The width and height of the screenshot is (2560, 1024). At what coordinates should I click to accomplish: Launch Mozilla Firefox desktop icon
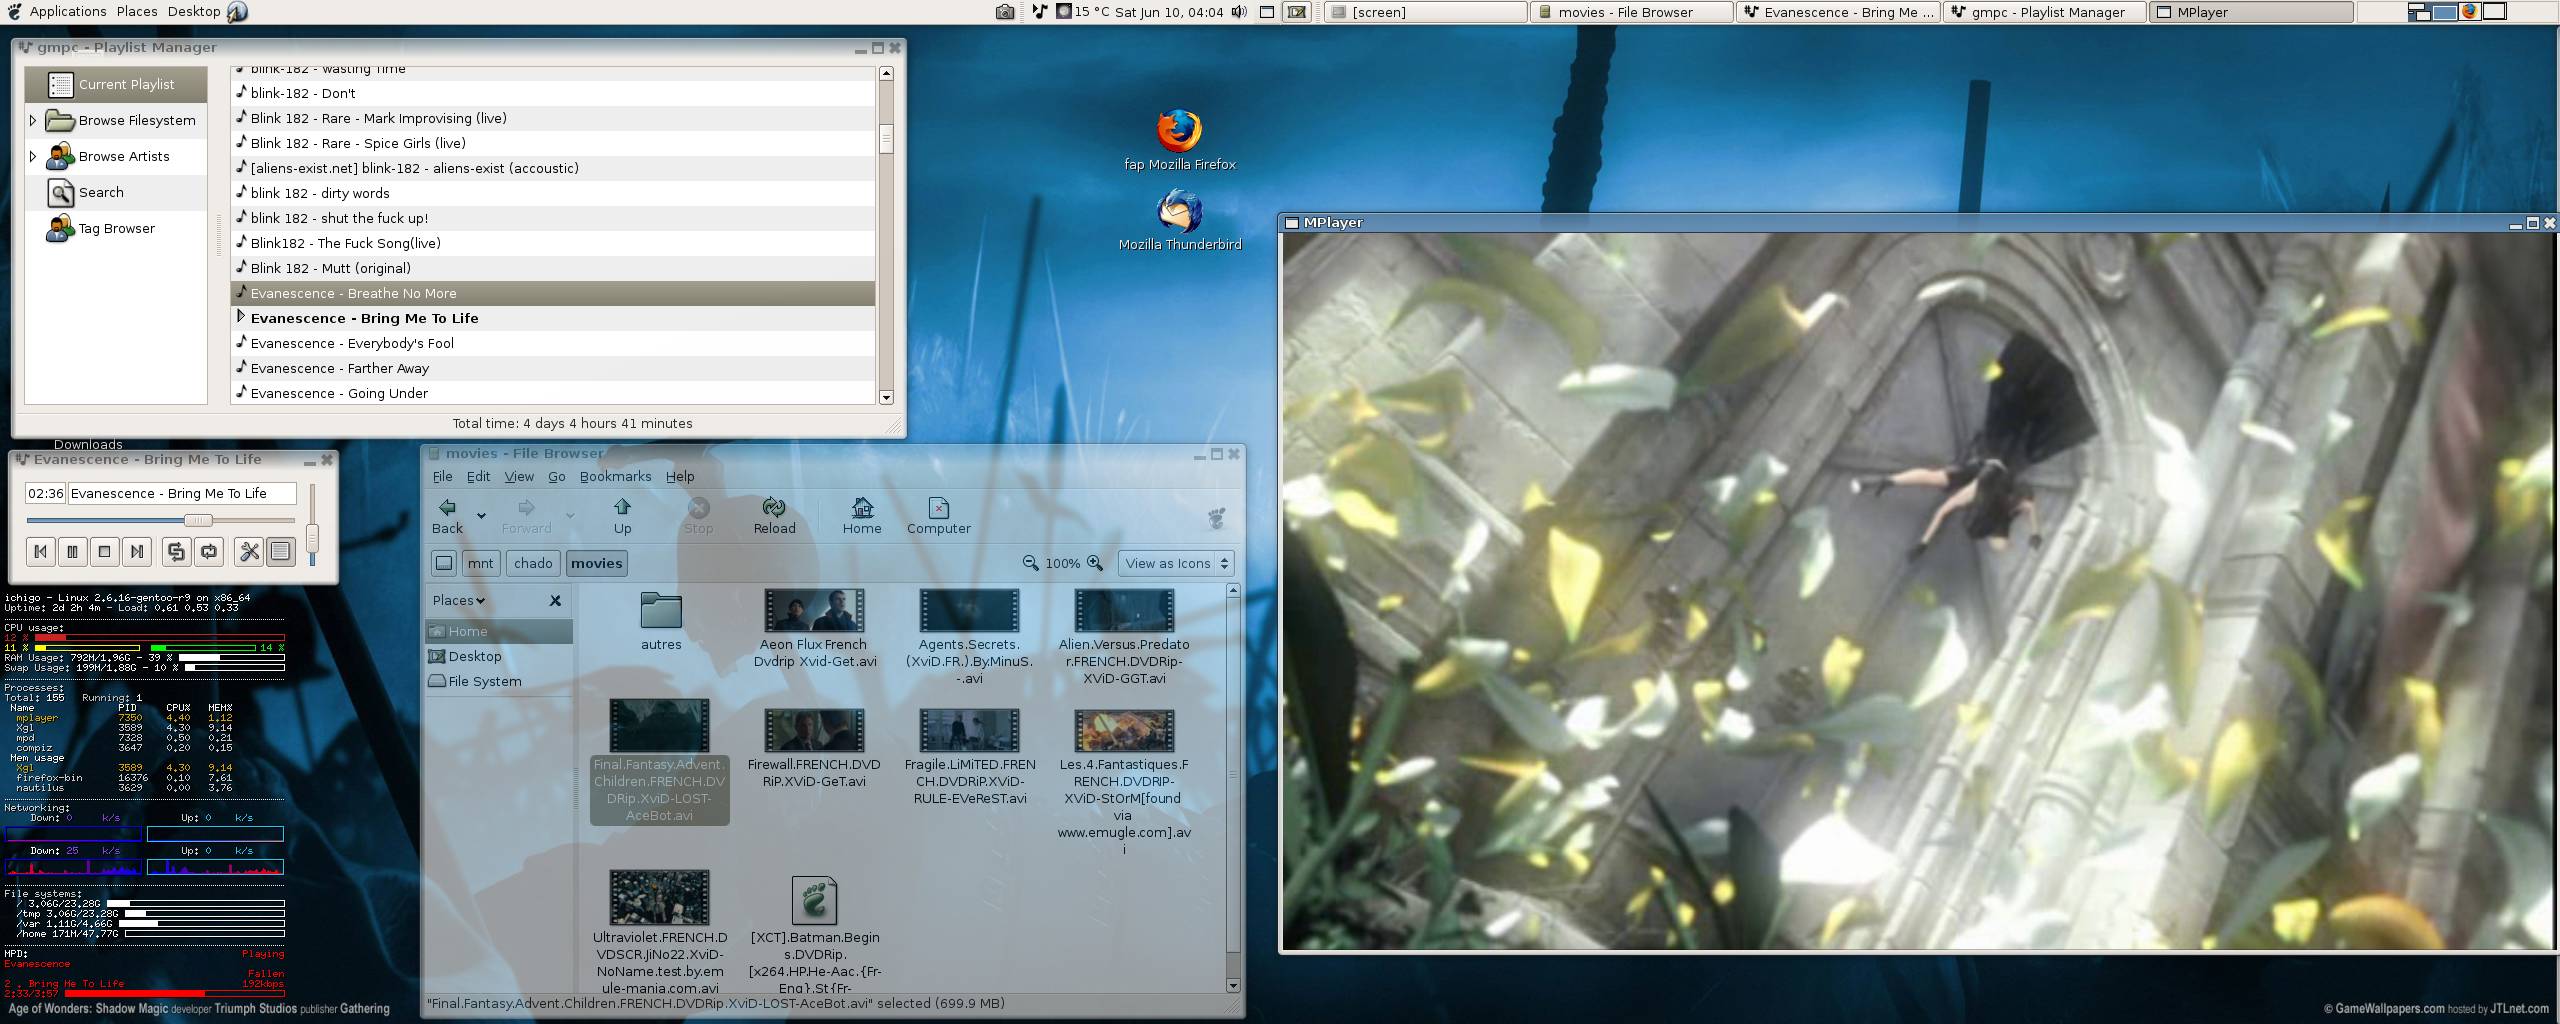1180,131
